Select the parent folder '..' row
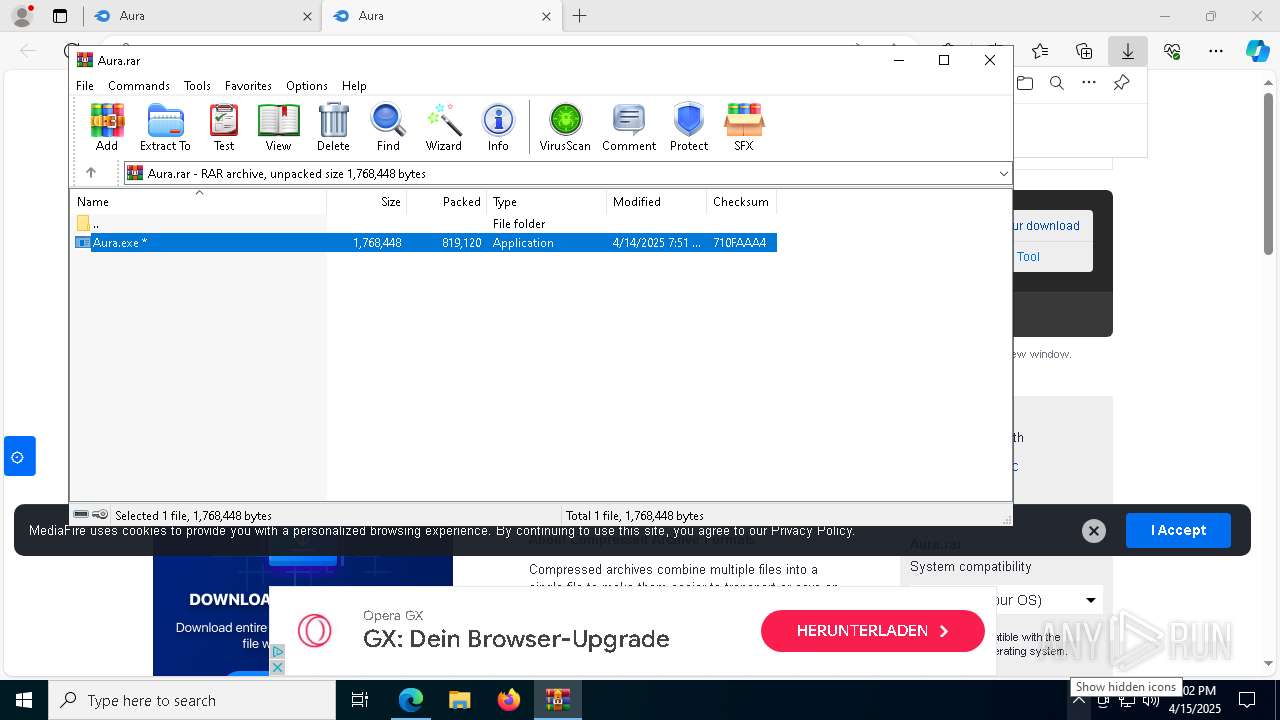 425,224
